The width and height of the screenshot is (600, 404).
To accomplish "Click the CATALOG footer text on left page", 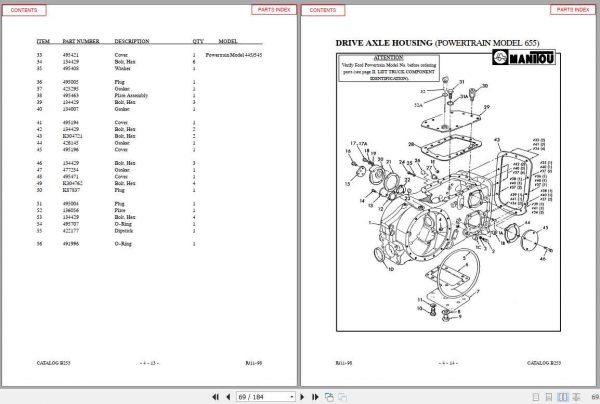I will [x=54, y=363].
